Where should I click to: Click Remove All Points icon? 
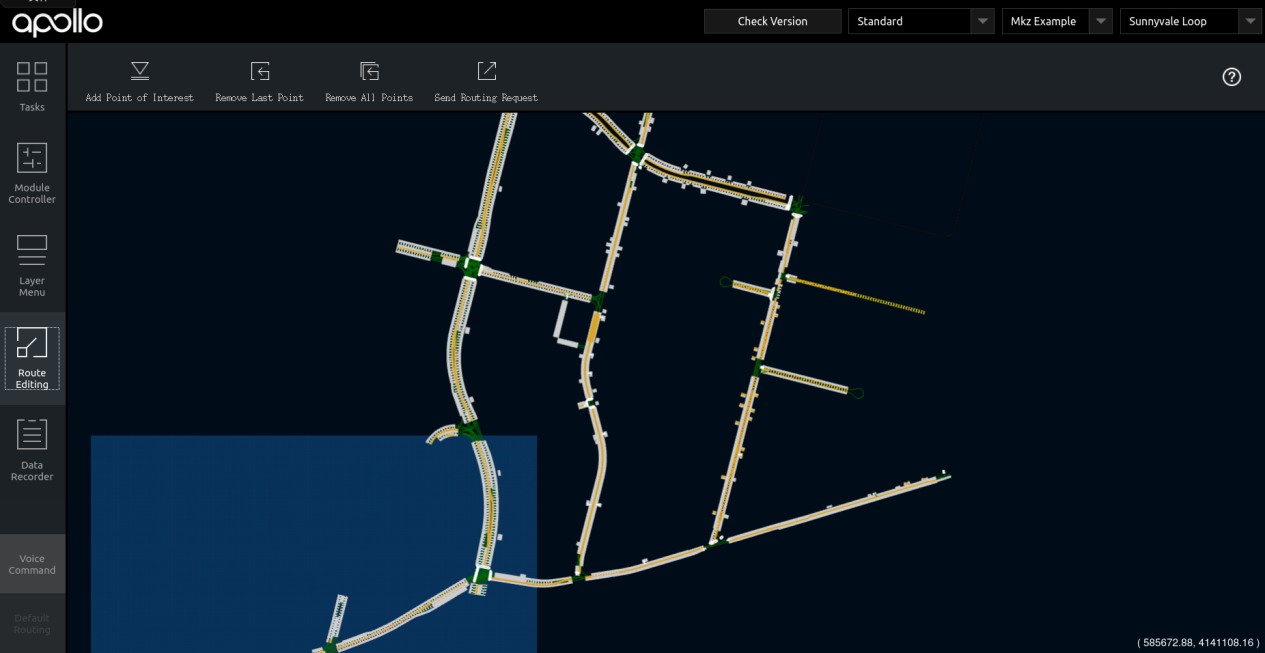coord(369,71)
